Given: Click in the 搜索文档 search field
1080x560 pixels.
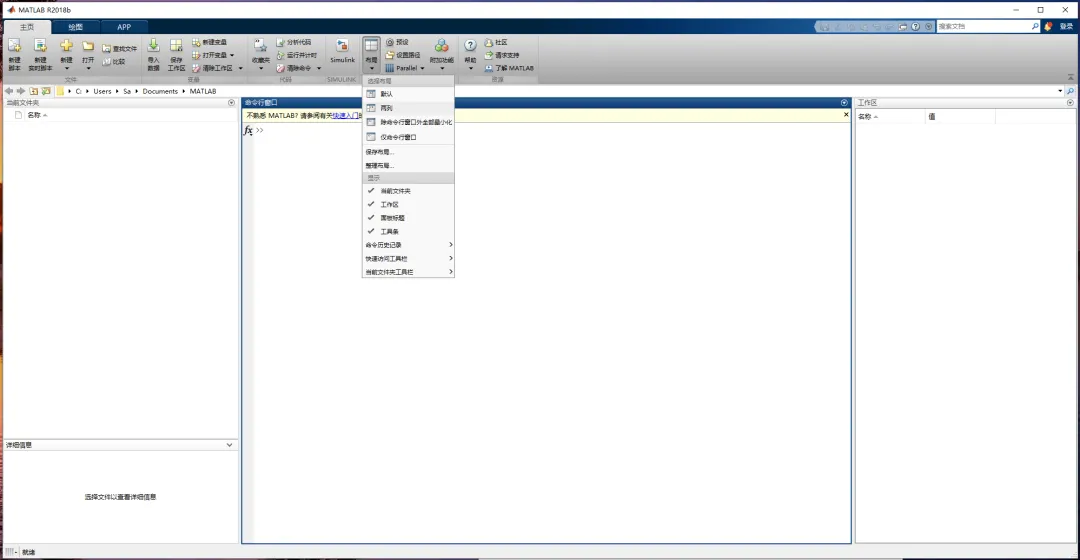Looking at the screenshot, I should coord(988,26).
